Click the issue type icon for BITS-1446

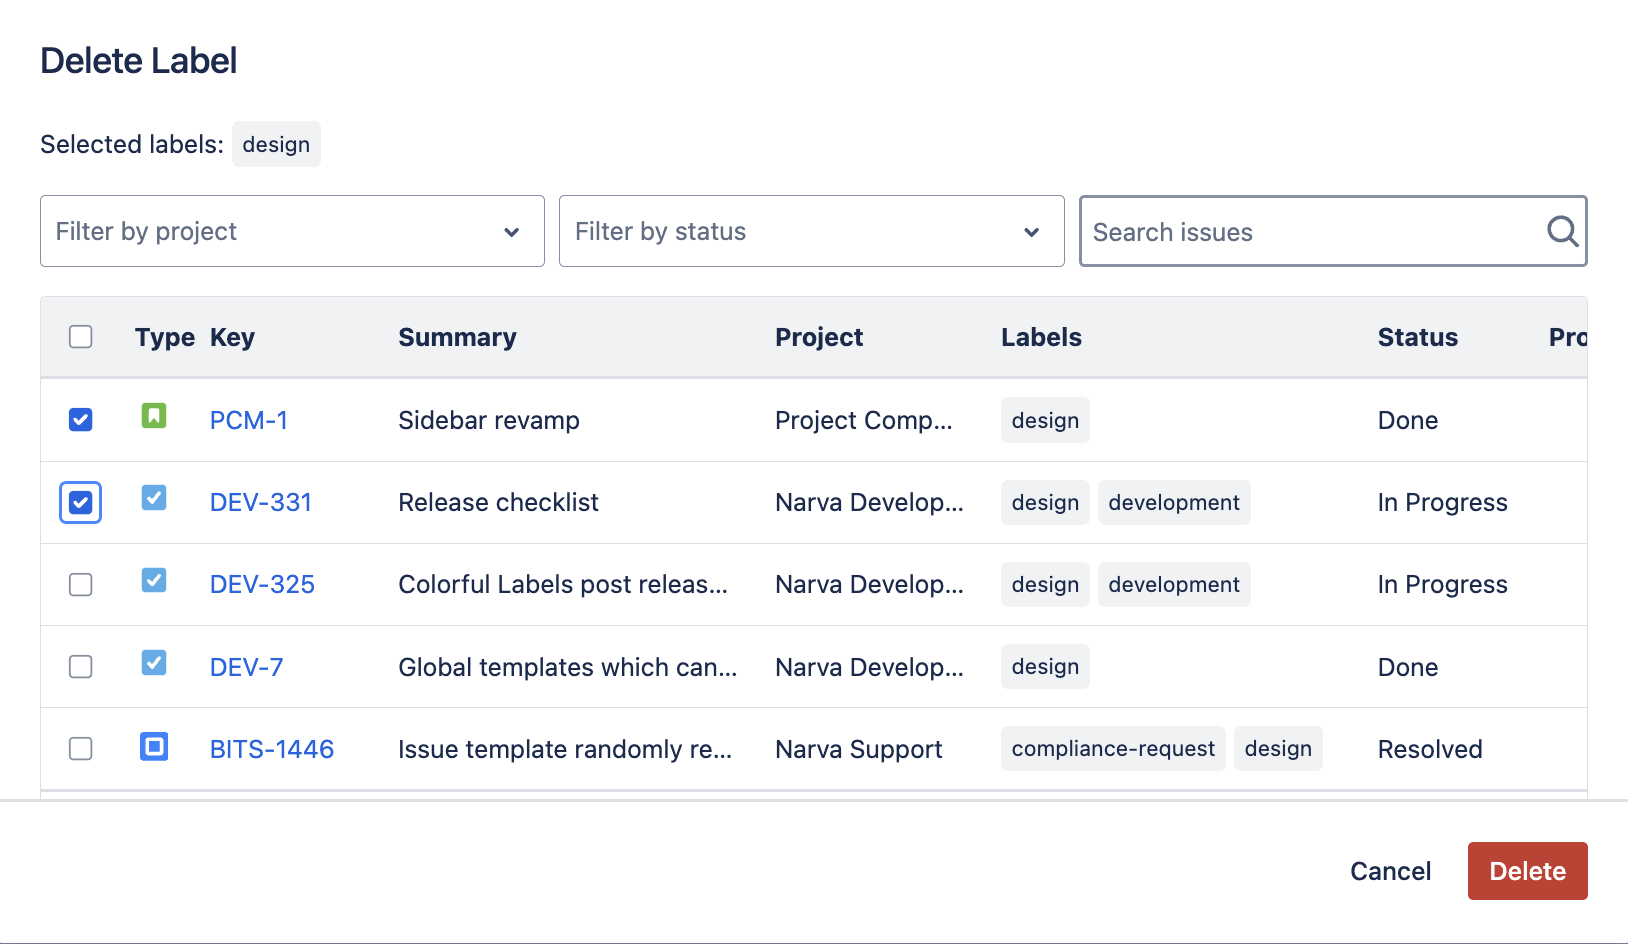pyautogui.click(x=153, y=748)
